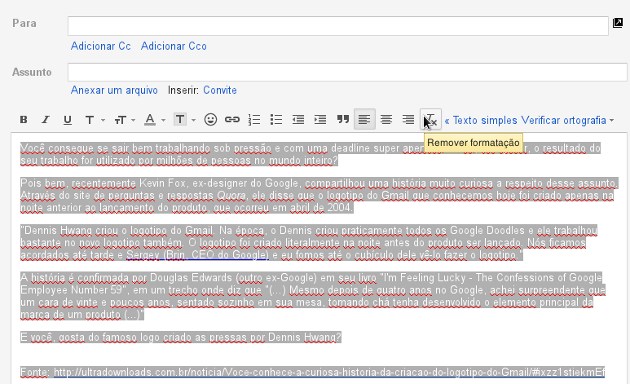The width and height of the screenshot is (630, 384).
Task: Open the font size tool
Action: [x=120, y=120]
